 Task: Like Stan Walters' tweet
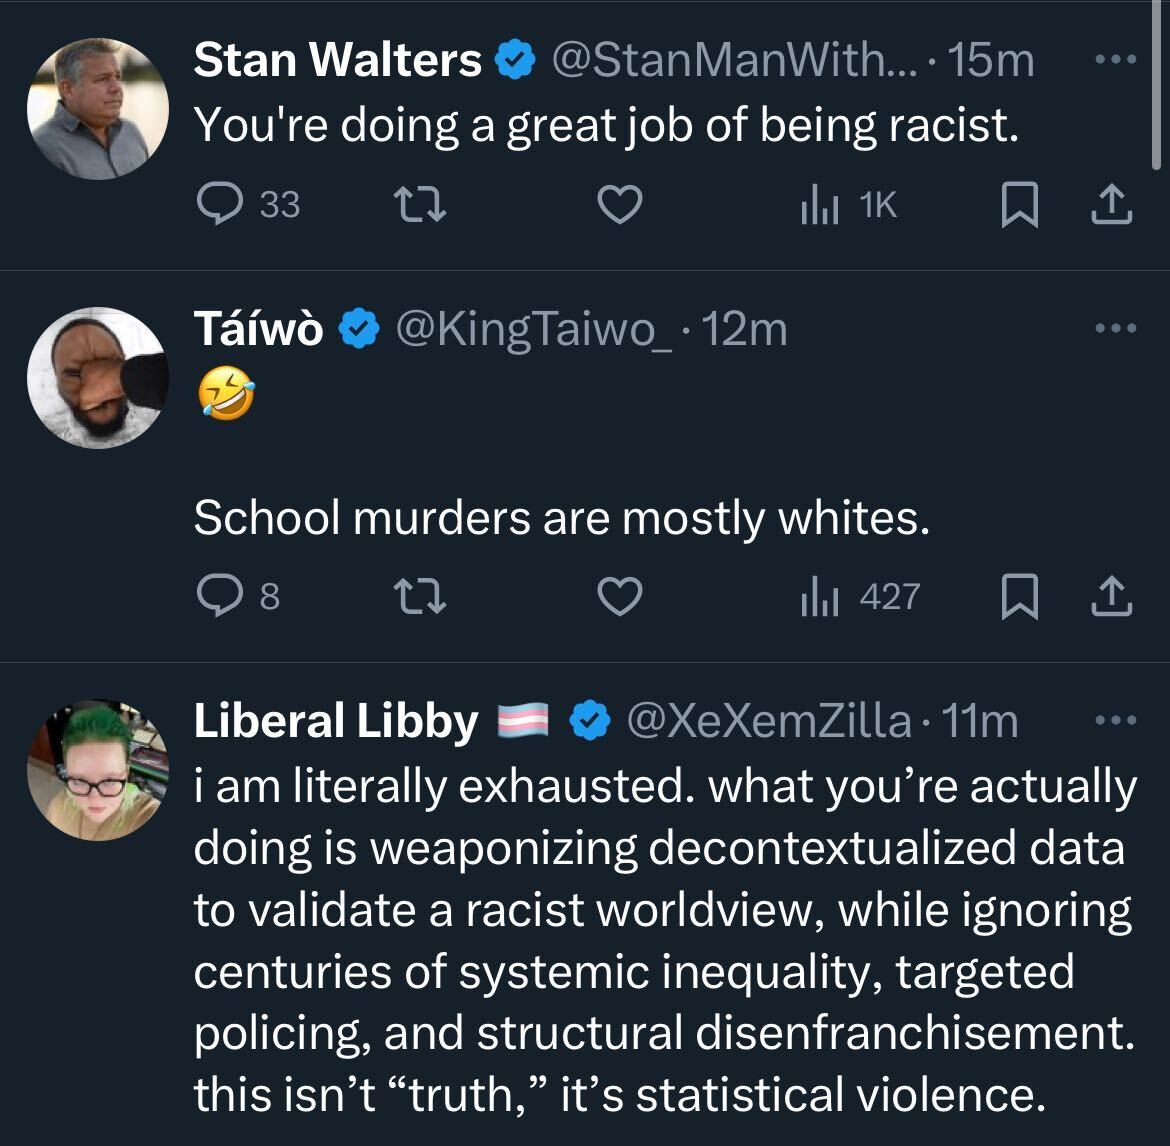coord(619,205)
